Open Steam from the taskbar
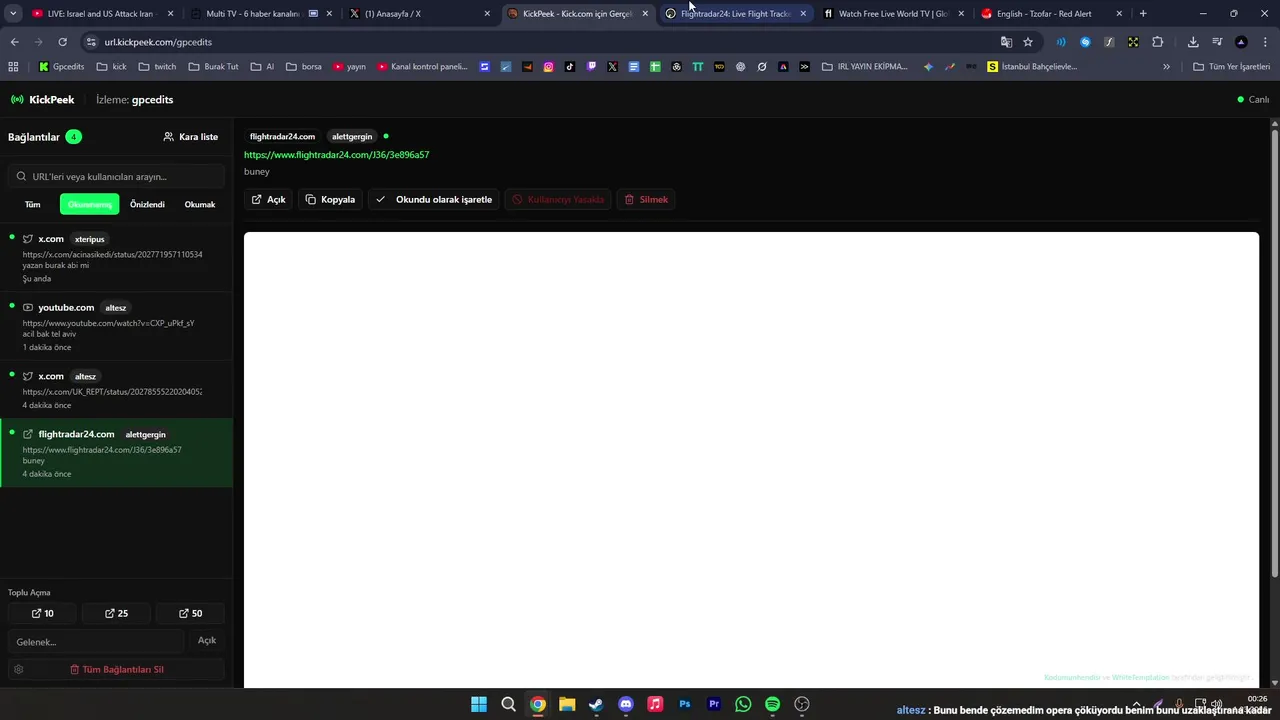The image size is (1280, 720). pyautogui.click(x=596, y=704)
